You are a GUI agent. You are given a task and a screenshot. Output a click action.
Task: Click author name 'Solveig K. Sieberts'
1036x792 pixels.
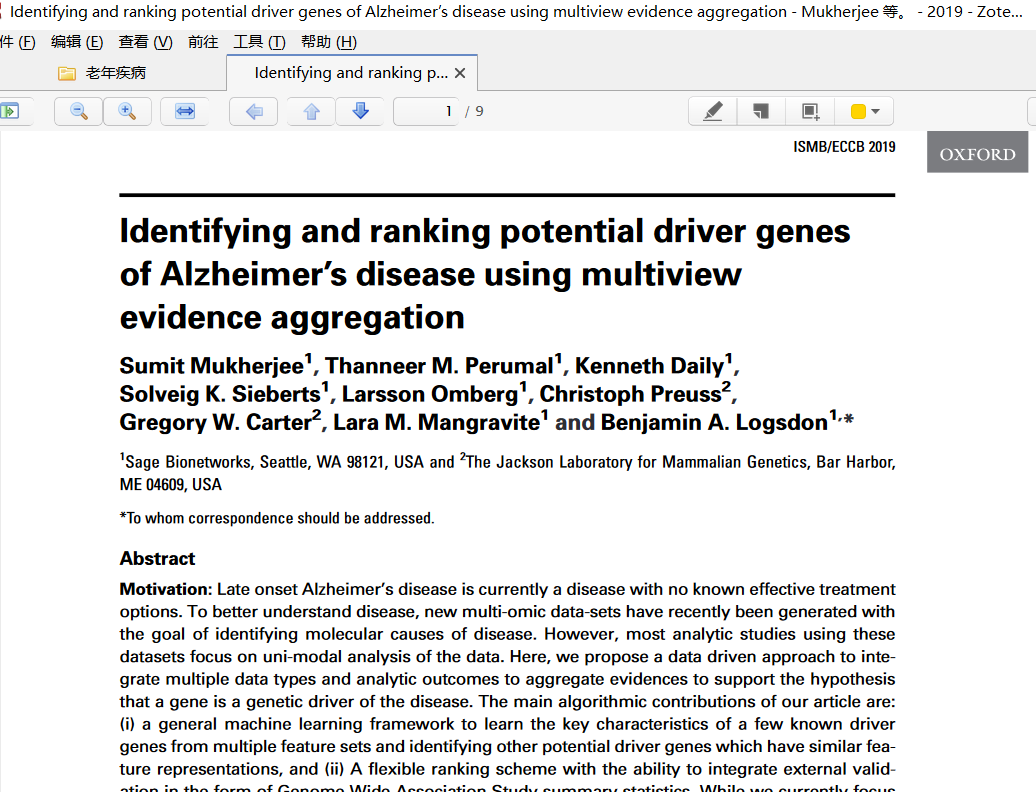(220, 394)
